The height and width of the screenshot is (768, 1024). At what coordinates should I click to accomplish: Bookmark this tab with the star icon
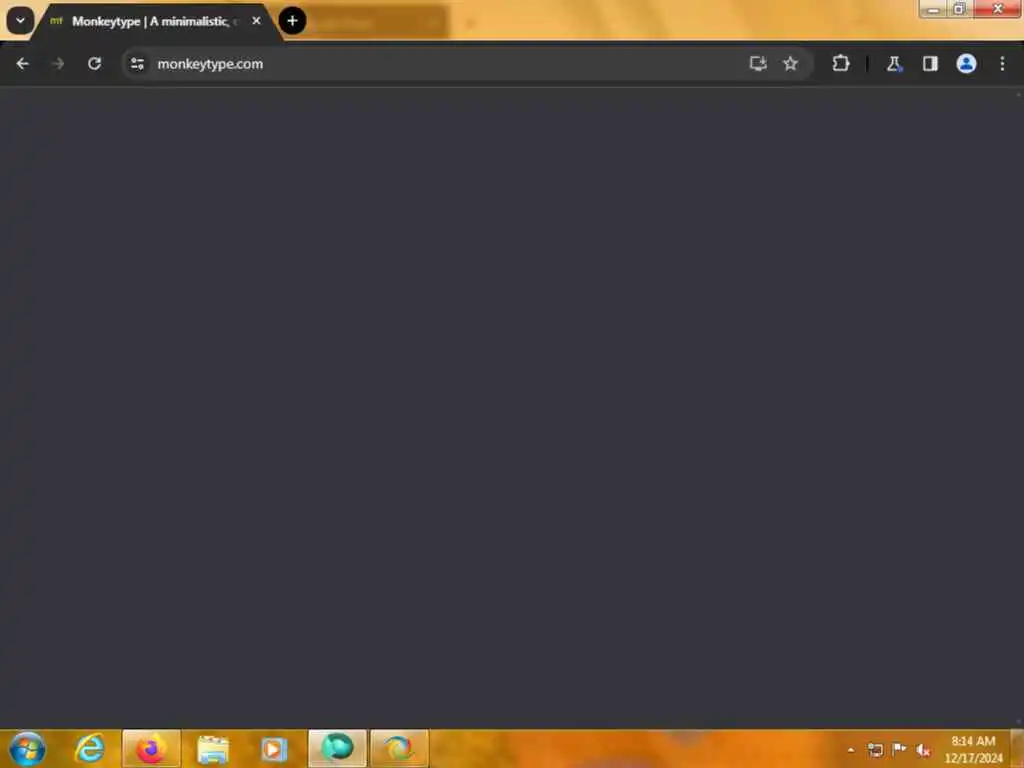point(790,63)
